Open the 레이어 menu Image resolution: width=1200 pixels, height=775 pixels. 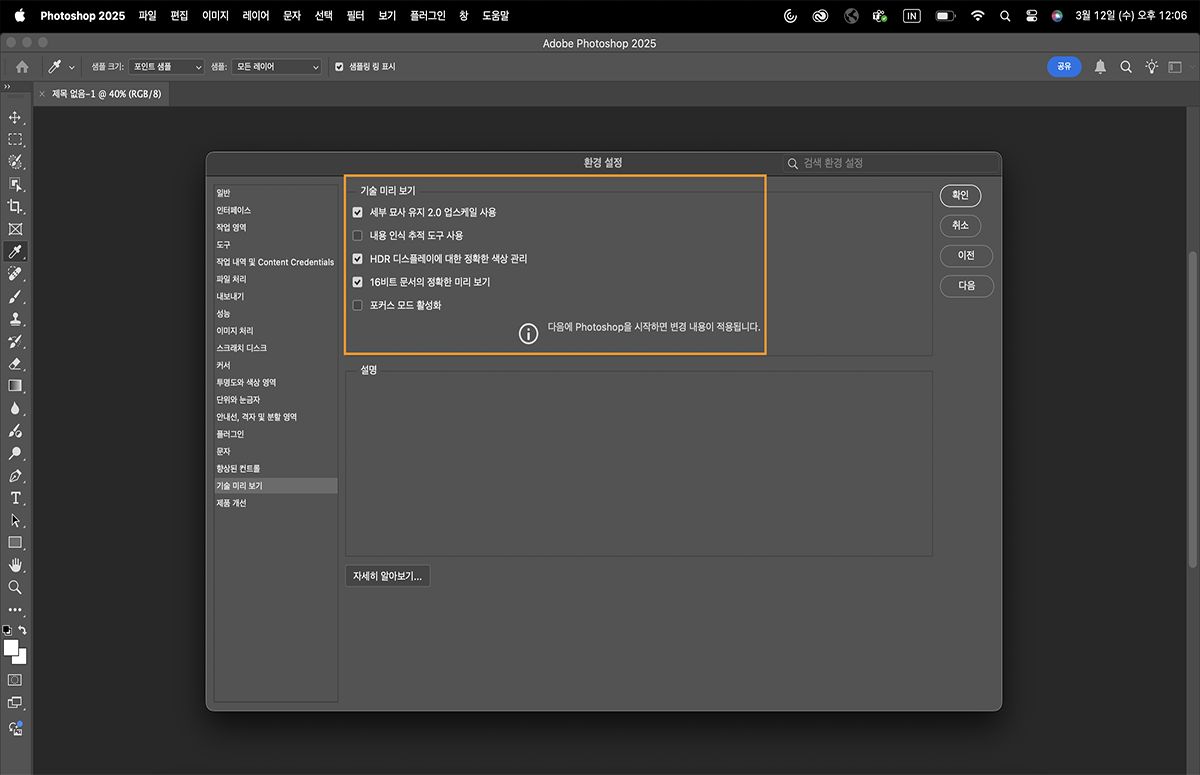coord(257,16)
